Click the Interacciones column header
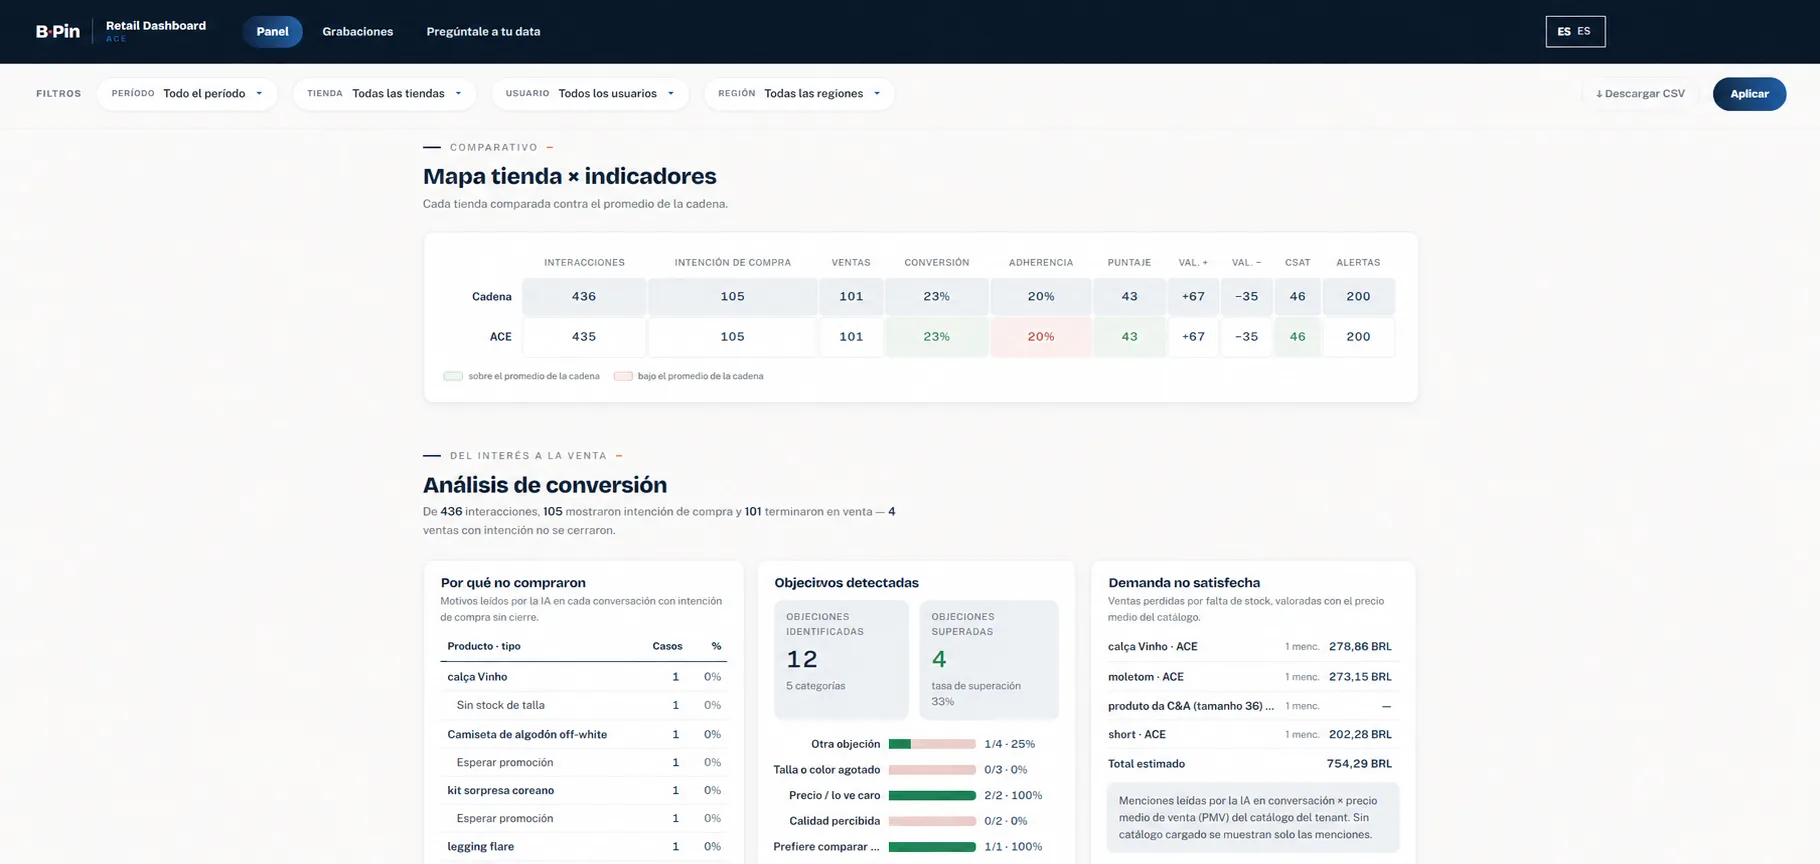Screen dimensions: 1820x864 (584, 262)
